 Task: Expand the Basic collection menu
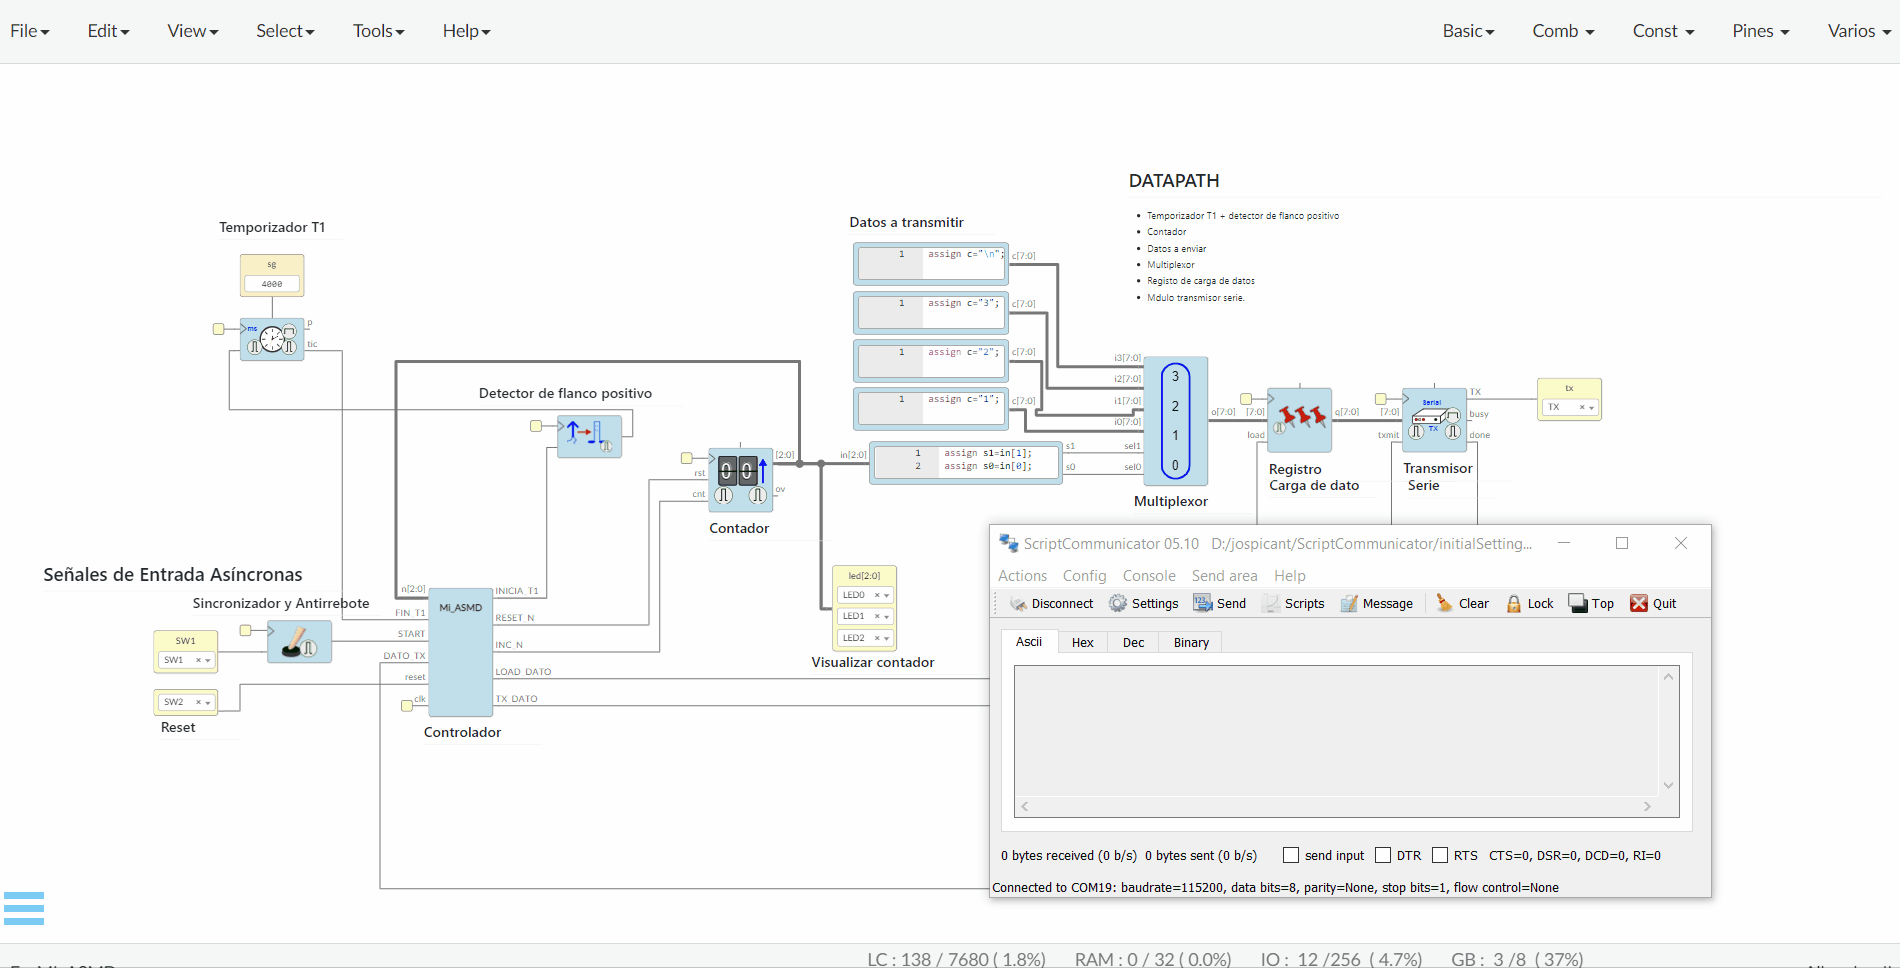point(1468,31)
